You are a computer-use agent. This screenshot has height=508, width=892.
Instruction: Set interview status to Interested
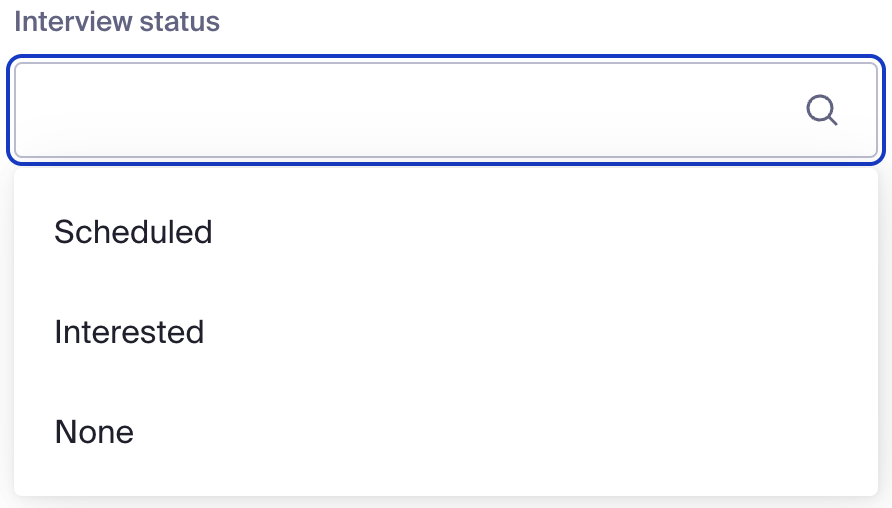coord(129,332)
